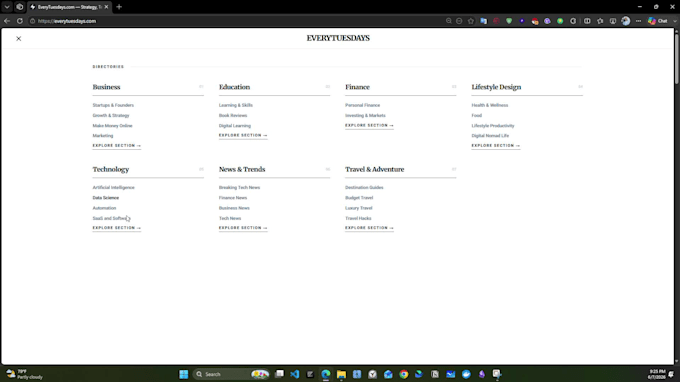The width and height of the screenshot is (680, 382).
Task: Click the EVERYTUESDAYS site logo
Action: 338,38
